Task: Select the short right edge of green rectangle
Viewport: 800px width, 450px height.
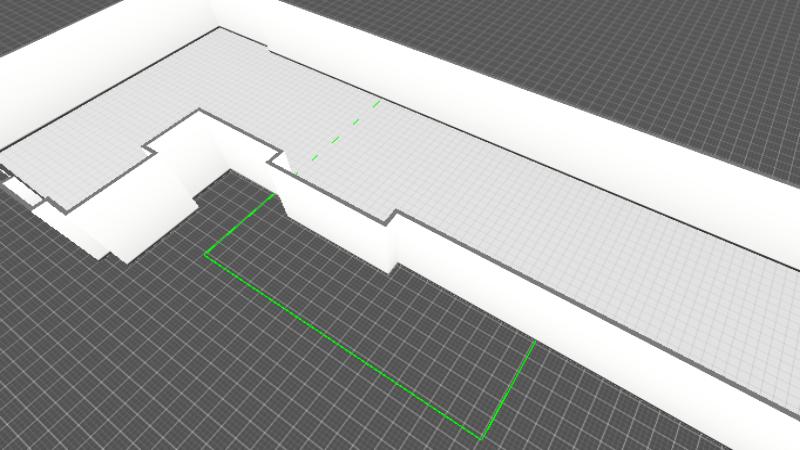Action: pyautogui.click(x=508, y=390)
